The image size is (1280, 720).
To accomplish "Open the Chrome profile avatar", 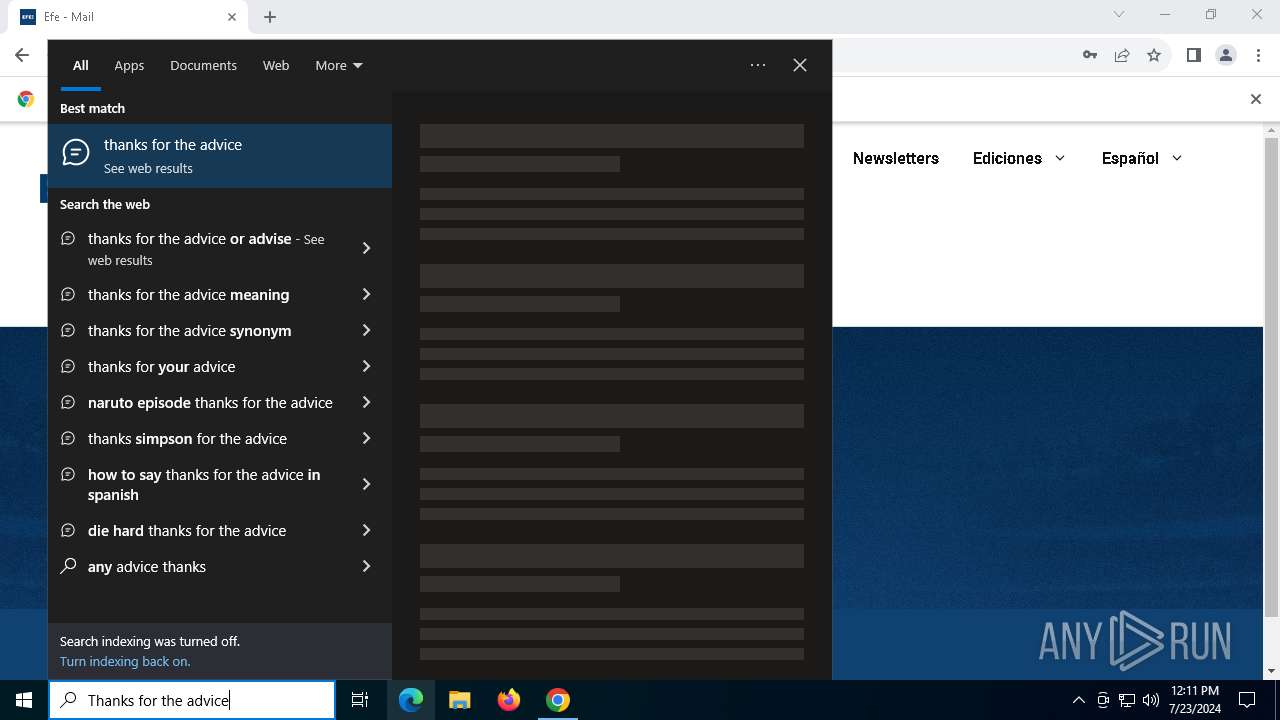I will point(1226,55).
